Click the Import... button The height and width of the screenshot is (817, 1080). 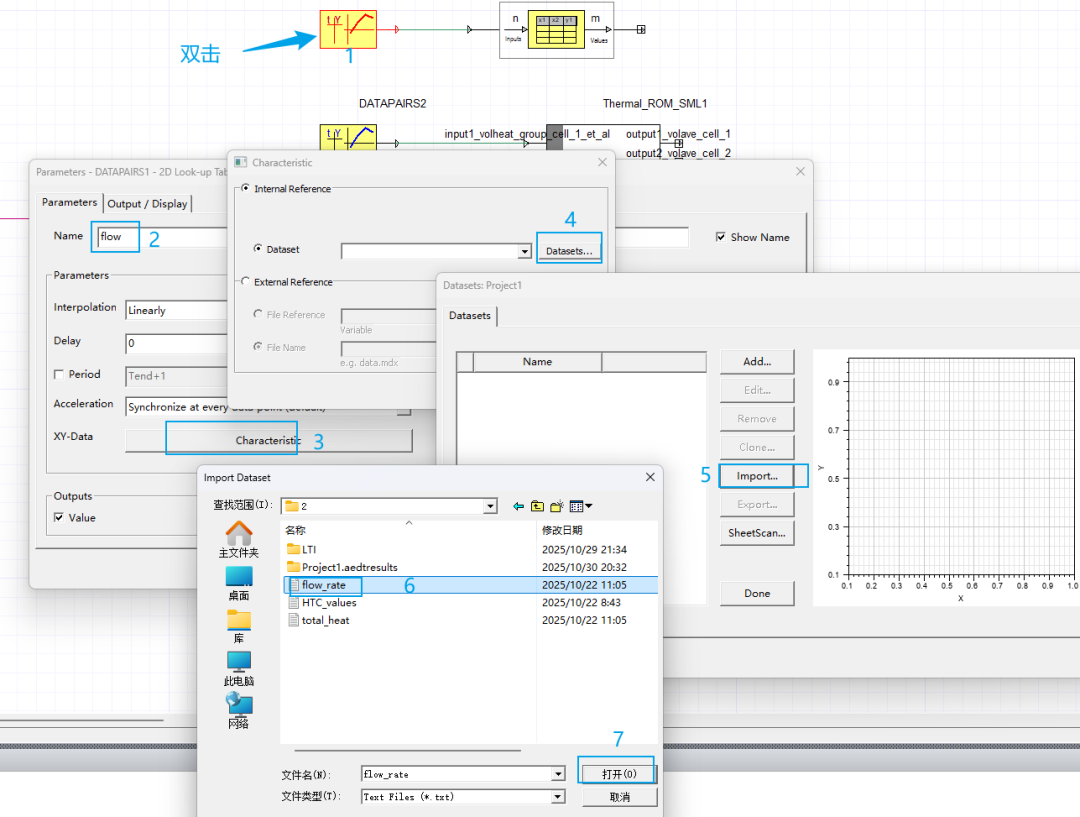point(757,476)
